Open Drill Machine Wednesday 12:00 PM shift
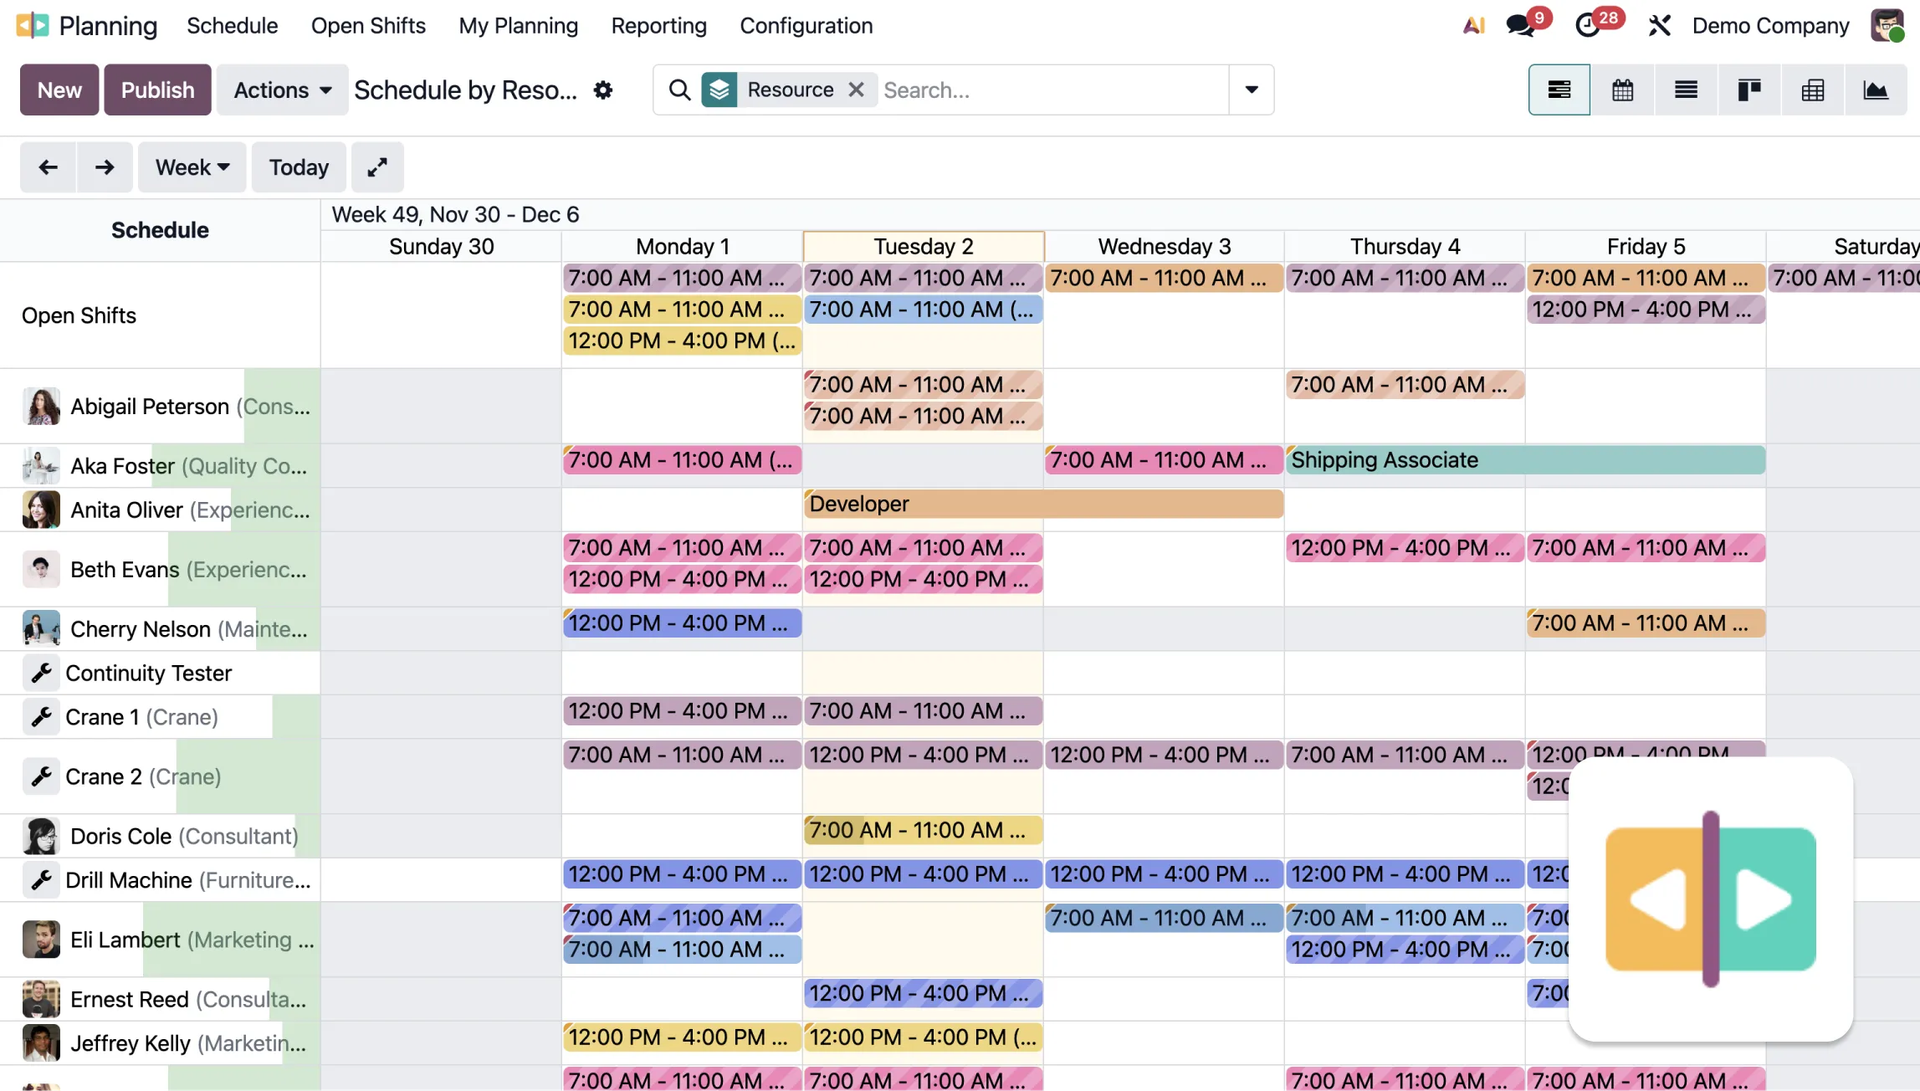 [x=1164, y=874]
